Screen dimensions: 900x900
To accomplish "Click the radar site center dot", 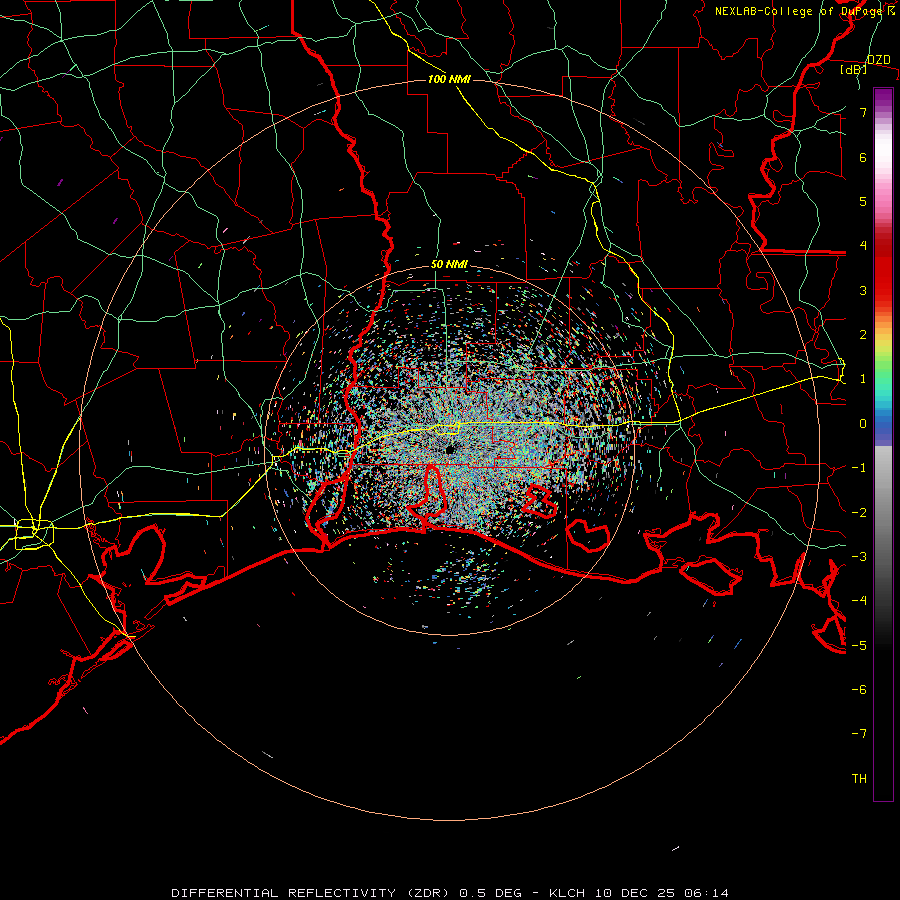I will [x=450, y=450].
